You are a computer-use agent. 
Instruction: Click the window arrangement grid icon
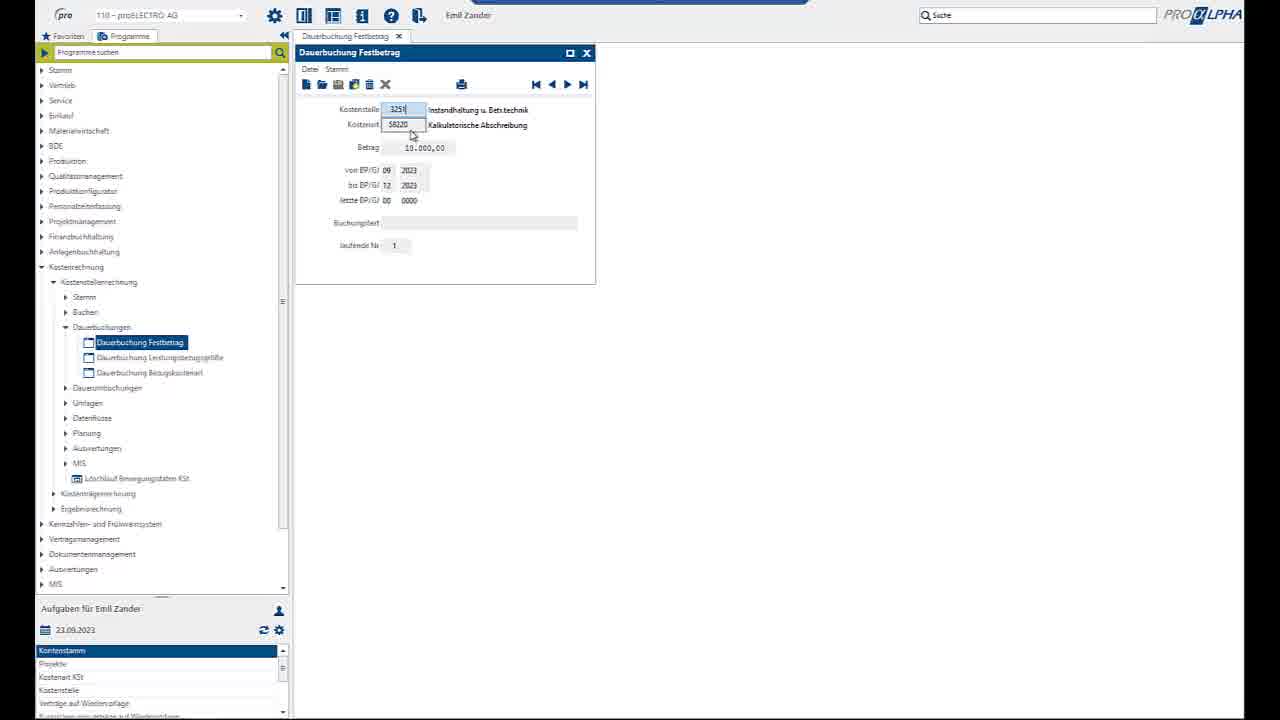coord(333,16)
